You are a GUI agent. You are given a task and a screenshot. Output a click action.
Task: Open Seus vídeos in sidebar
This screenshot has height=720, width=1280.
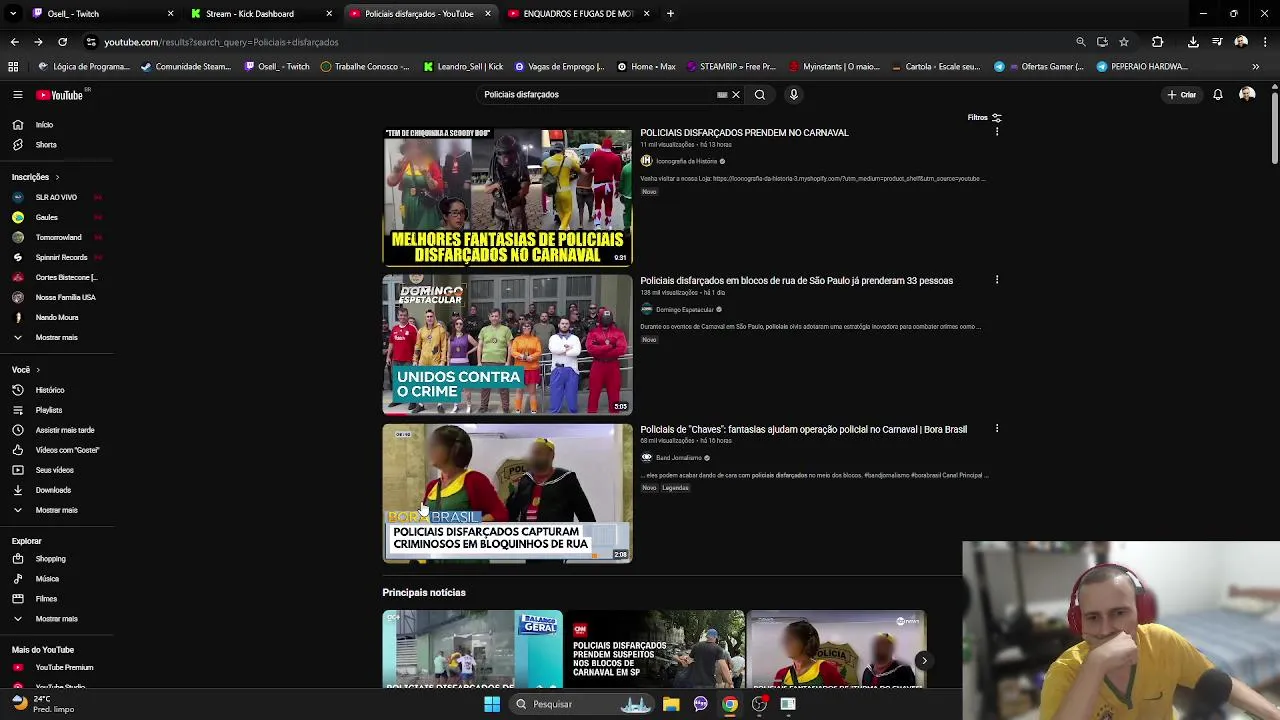54,470
